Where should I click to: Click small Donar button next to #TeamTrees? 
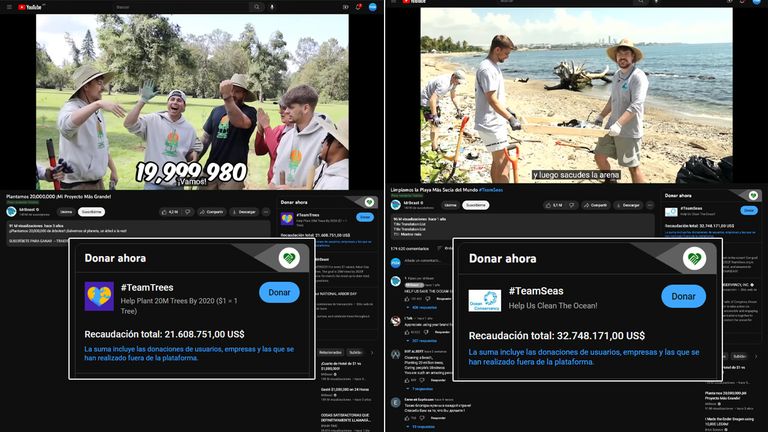(365, 217)
